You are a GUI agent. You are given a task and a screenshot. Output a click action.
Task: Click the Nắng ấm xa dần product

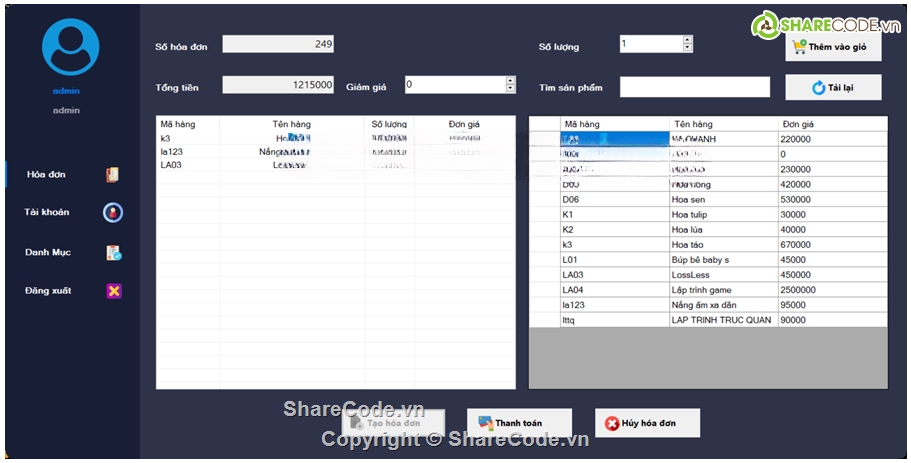tap(723, 305)
